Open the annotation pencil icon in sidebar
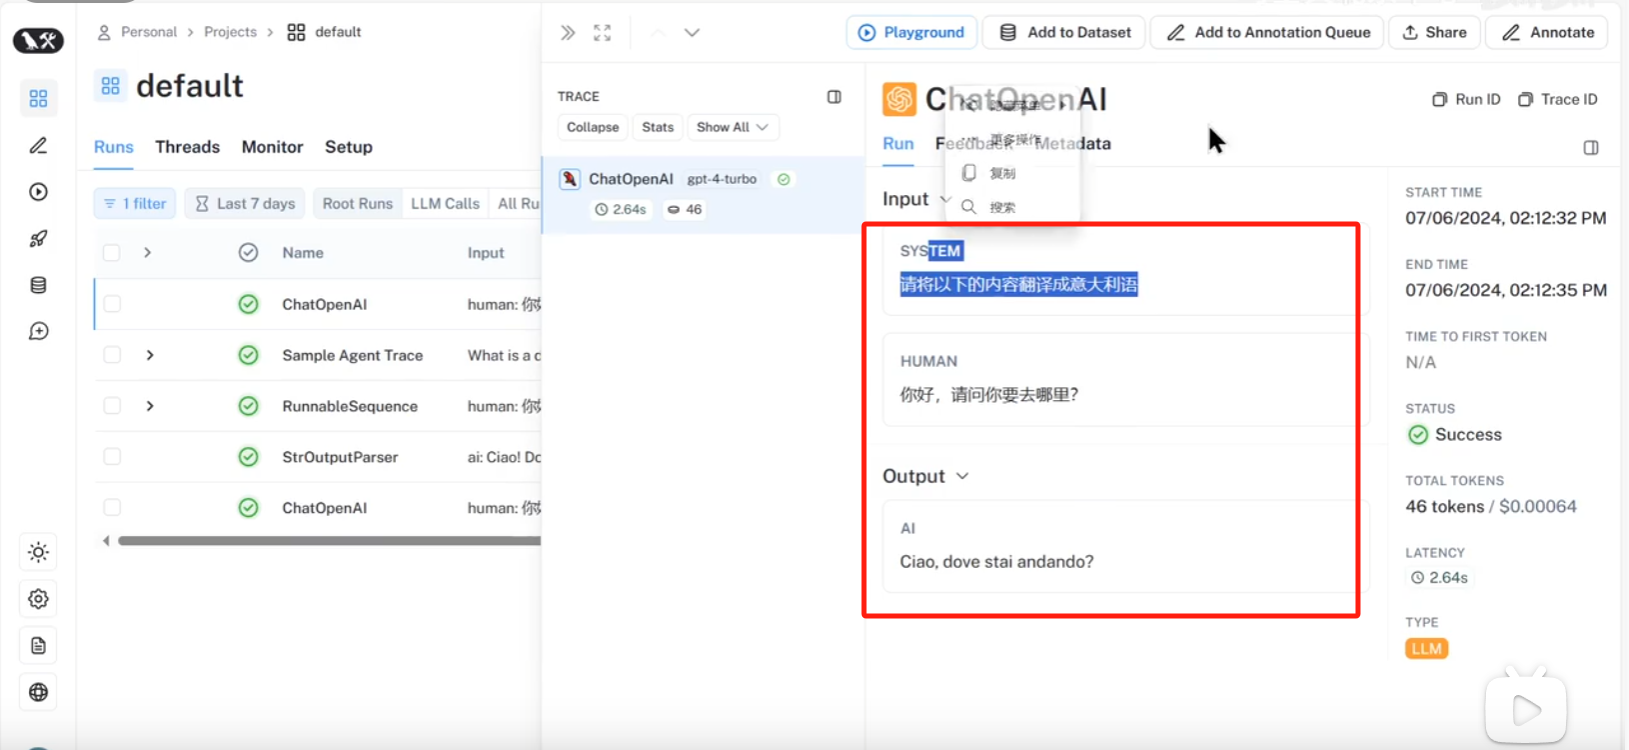This screenshot has height=750, width=1629. tap(38, 146)
